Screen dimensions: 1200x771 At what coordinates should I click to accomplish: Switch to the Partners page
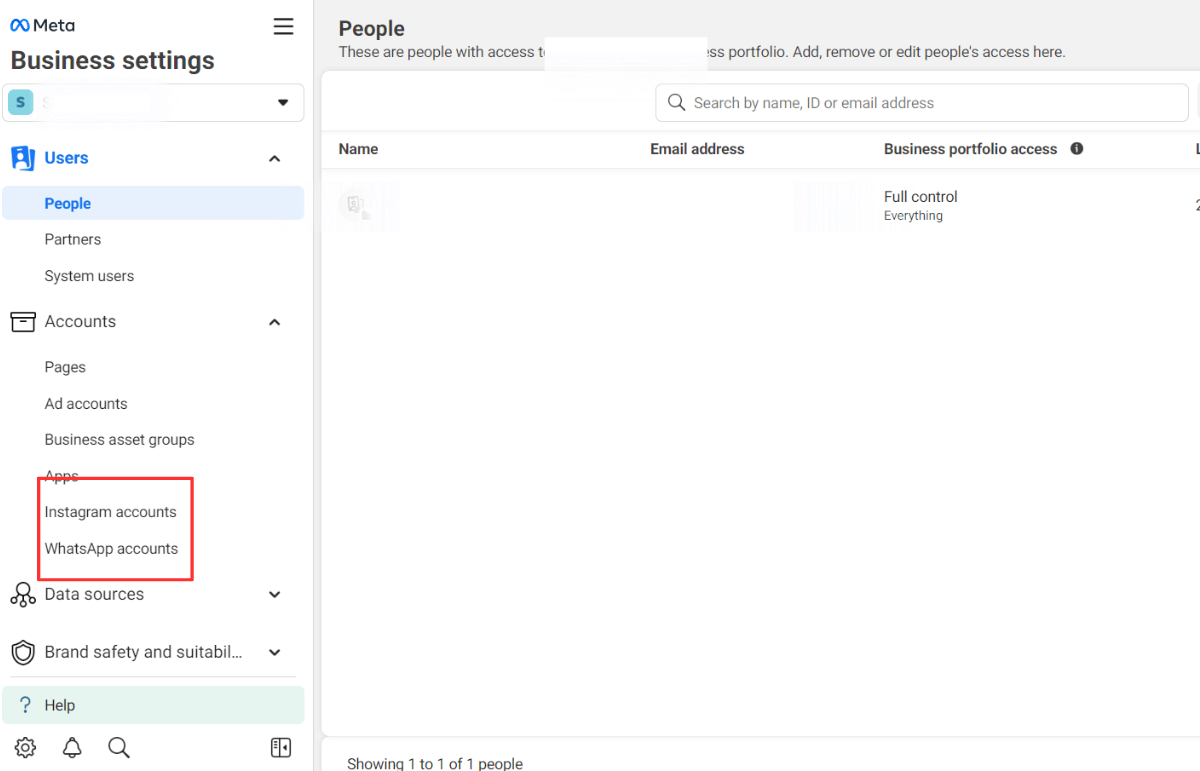[72, 239]
